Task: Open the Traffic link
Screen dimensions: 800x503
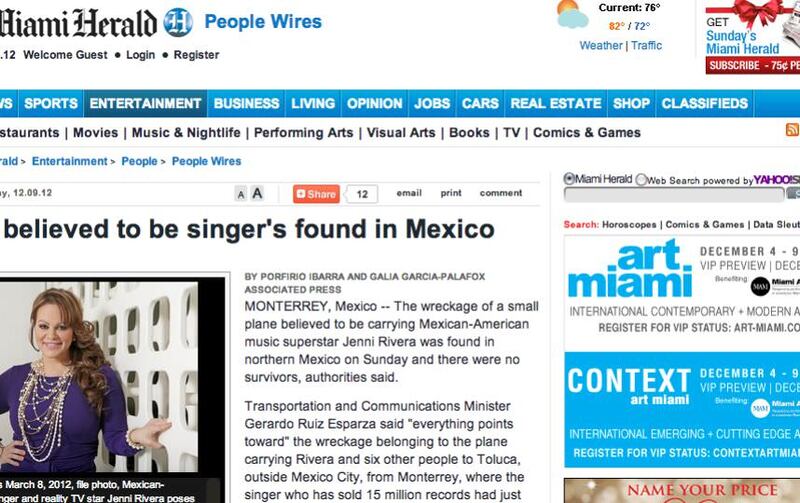Action: [x=646, y=45]
